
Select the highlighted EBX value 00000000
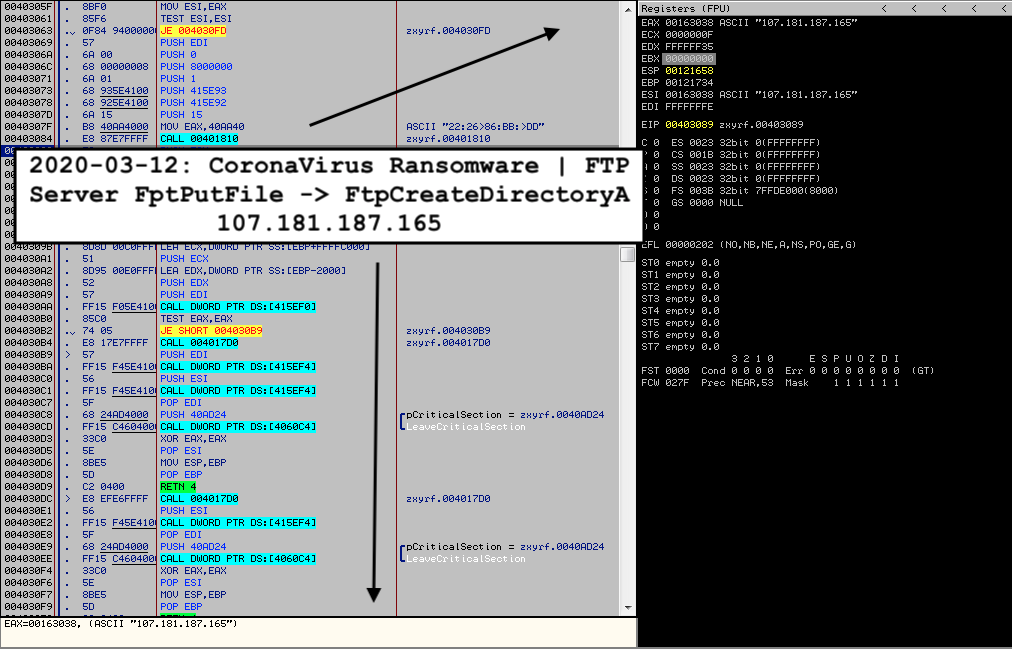689,59
